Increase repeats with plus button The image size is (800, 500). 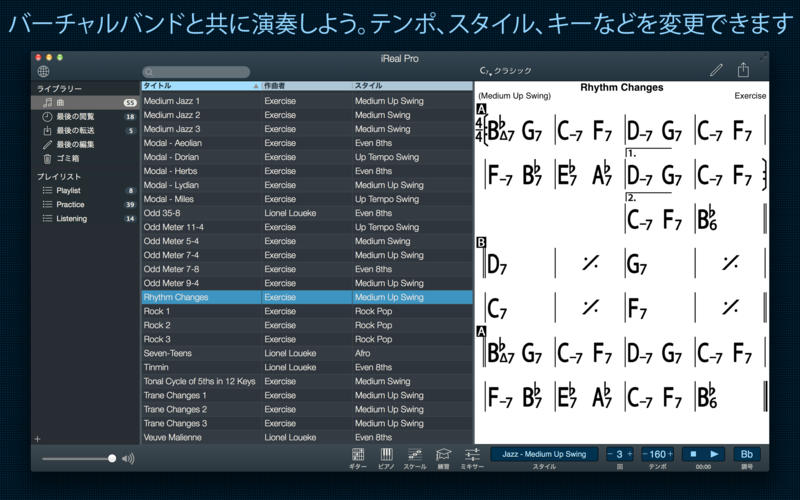click(x=630, y=454)
